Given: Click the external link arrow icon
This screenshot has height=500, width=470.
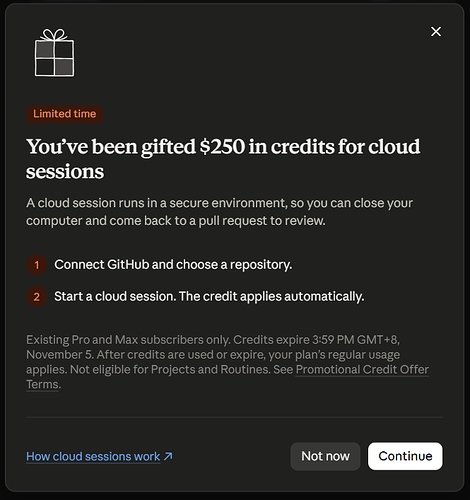Looking at the screenshot, I should pos(168,456).
